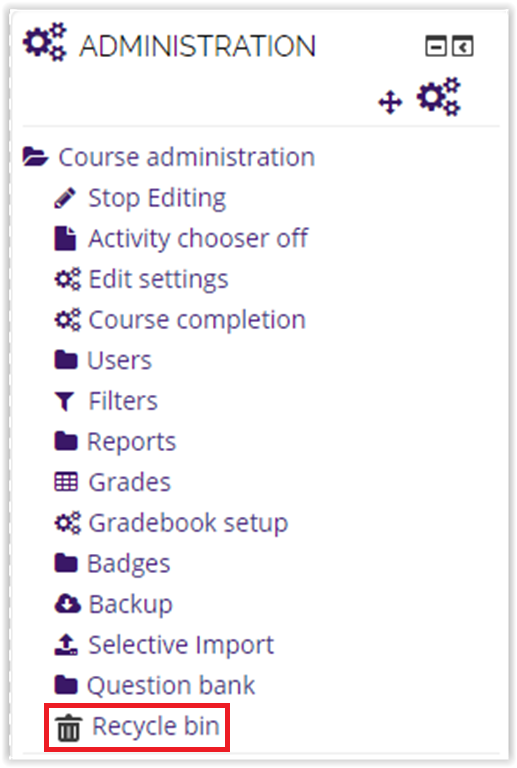Open the Edit settings link

[x=158, y=279]
